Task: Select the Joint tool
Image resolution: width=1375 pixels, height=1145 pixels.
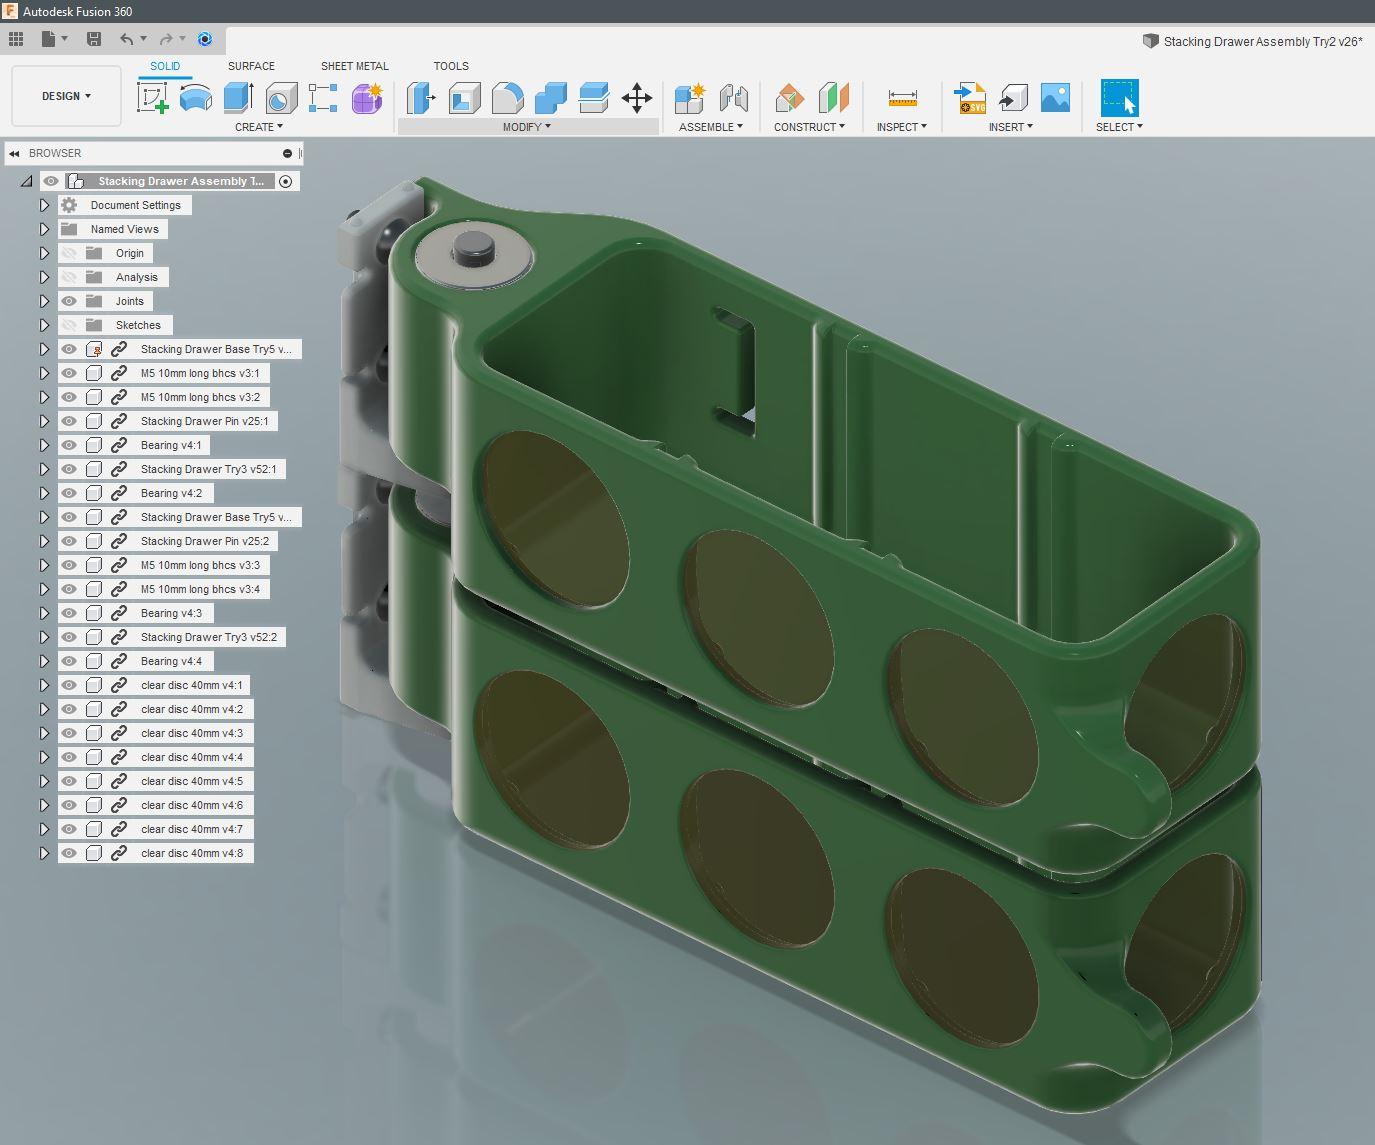Action: (x=733, y=98)
